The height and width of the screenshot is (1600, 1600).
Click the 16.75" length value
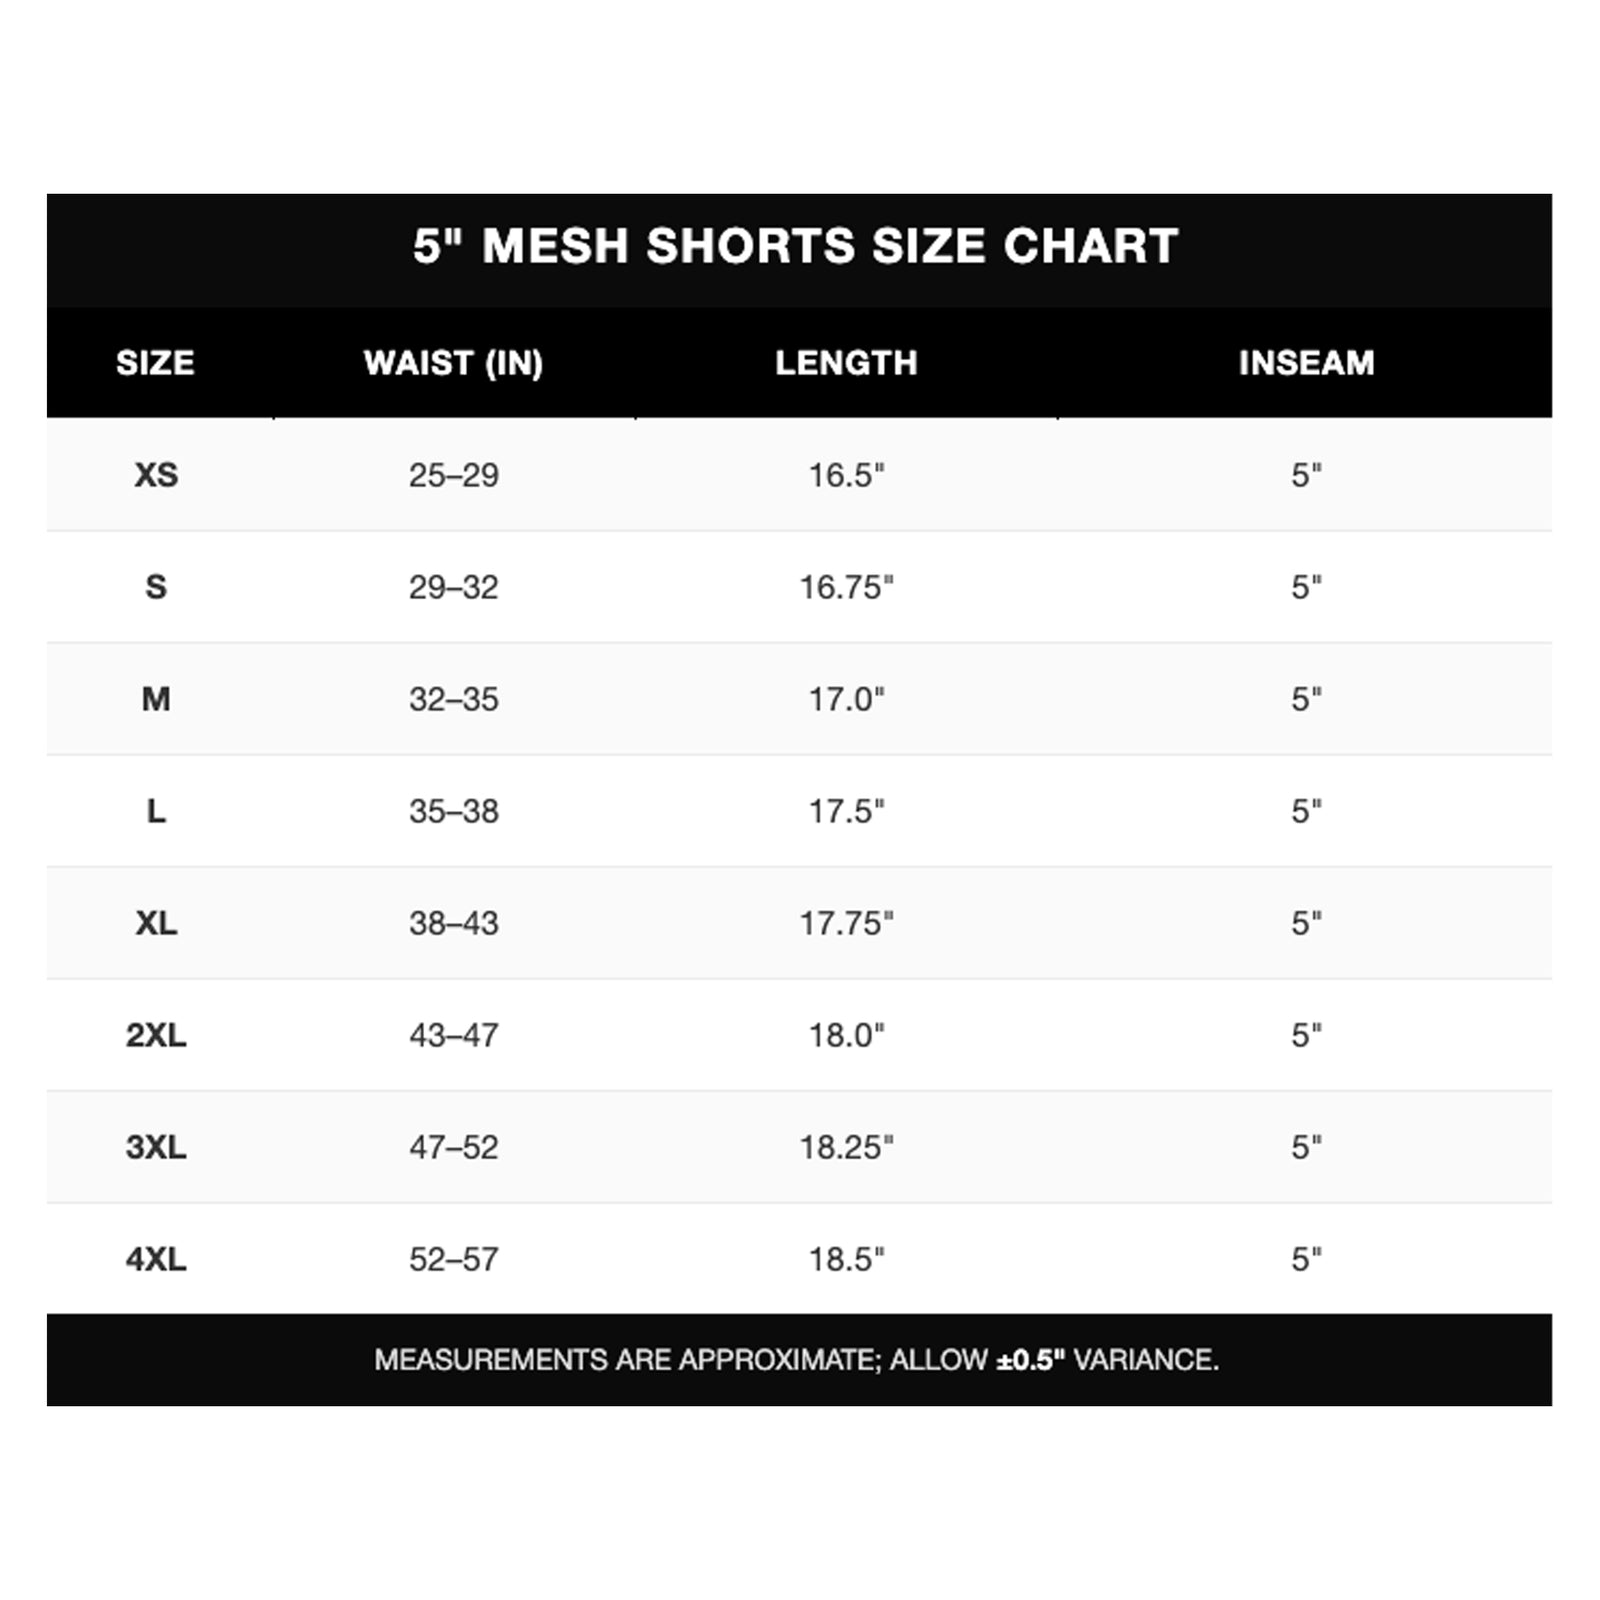(x=846, y=587)
